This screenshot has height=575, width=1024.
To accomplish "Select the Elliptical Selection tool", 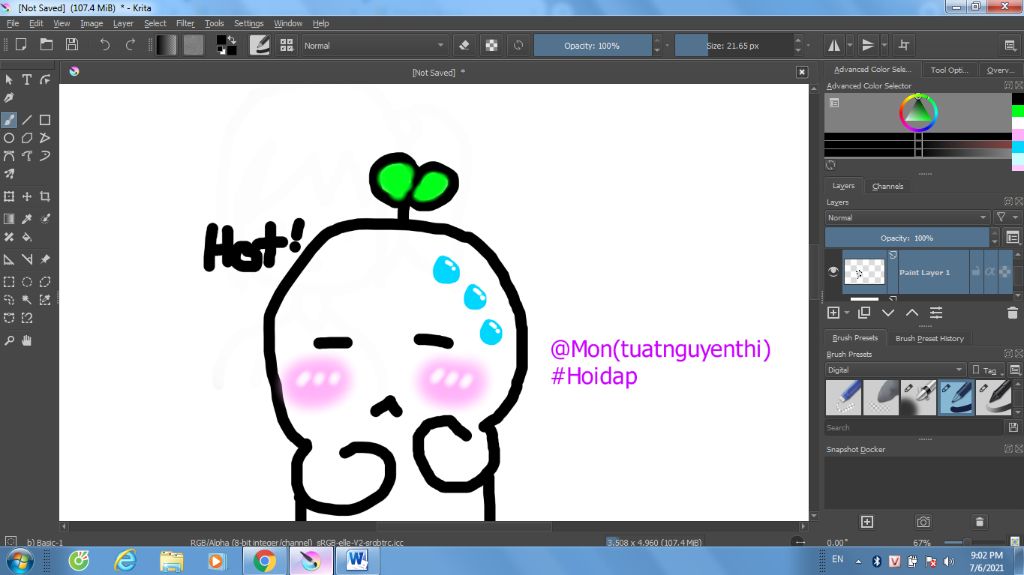I will coord(27,282).
